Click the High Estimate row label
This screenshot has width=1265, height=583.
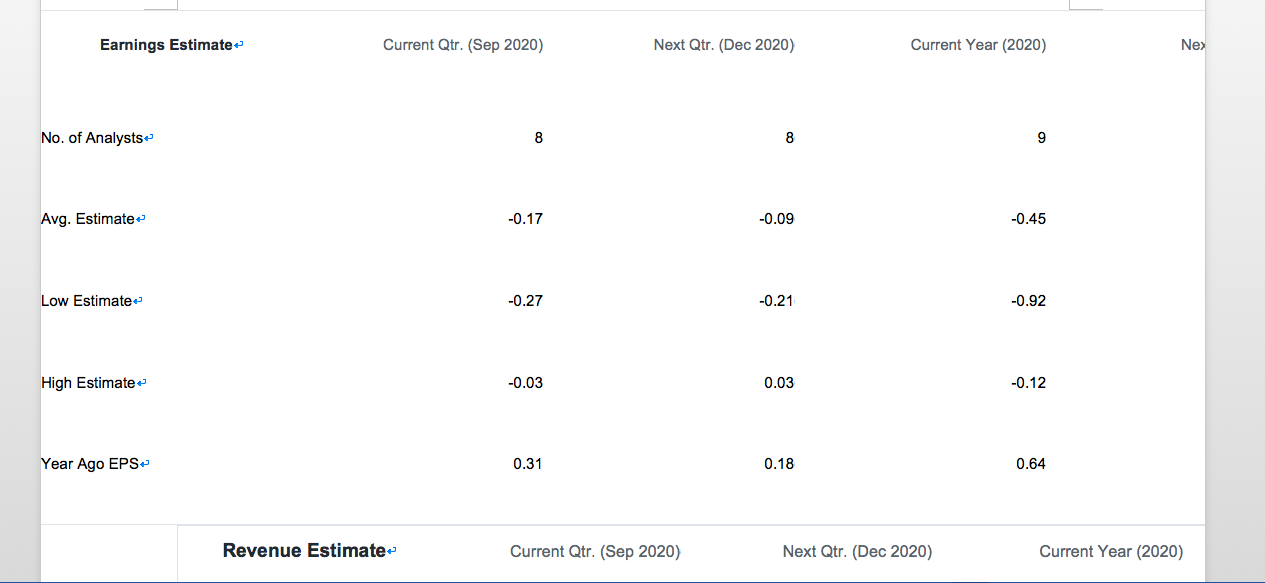pyautogui.click(x=88, y=383)
